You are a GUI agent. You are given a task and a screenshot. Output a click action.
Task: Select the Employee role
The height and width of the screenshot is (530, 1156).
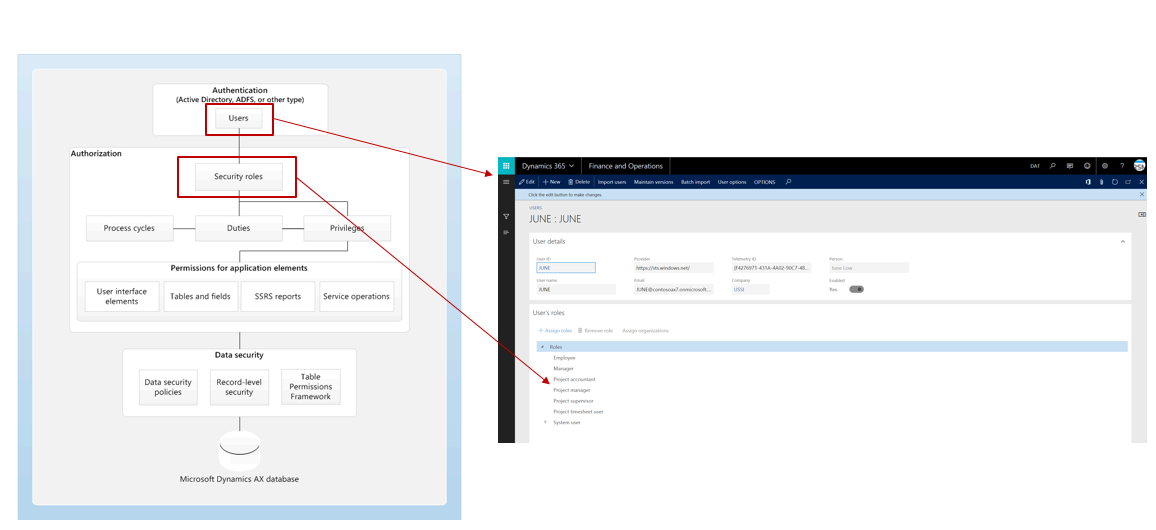coord(564,358)
